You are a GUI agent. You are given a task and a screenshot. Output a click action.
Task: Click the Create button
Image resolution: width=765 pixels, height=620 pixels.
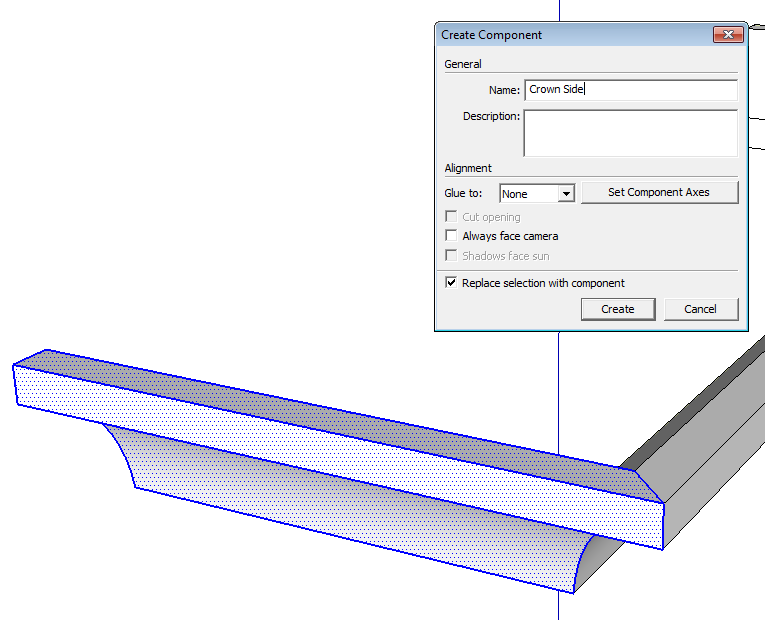tap(618, 309)
